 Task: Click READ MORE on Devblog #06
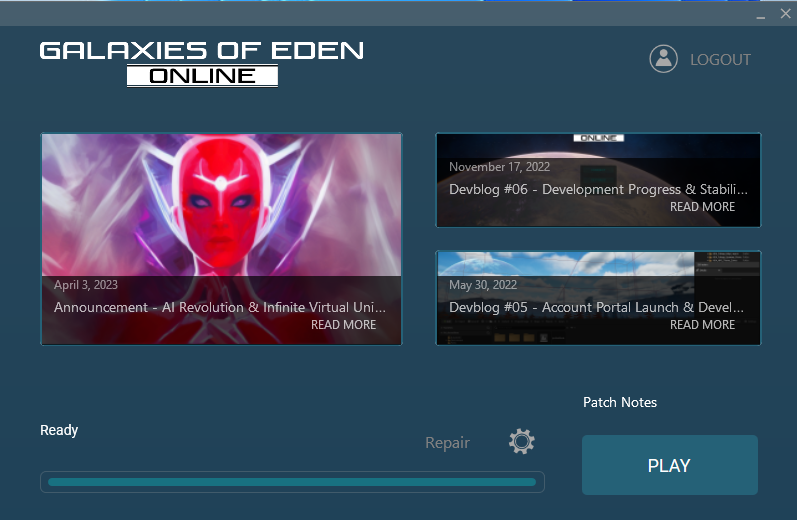pos(702,207)
